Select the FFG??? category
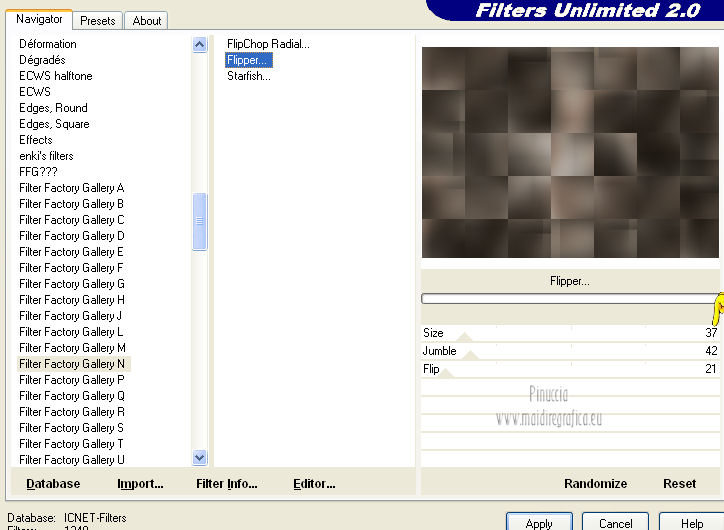Viewport: 724px width, 530px height. pos(38,172)
